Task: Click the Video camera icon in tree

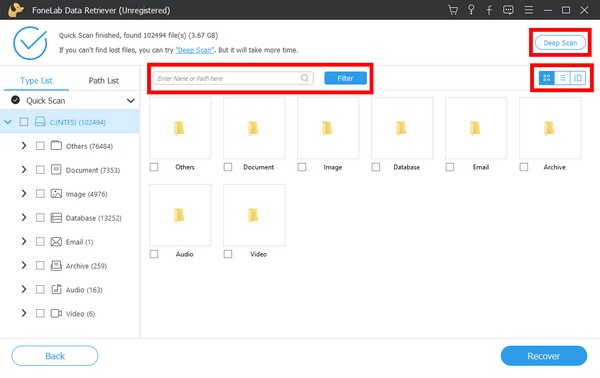Action: click(x=56, y=313)
